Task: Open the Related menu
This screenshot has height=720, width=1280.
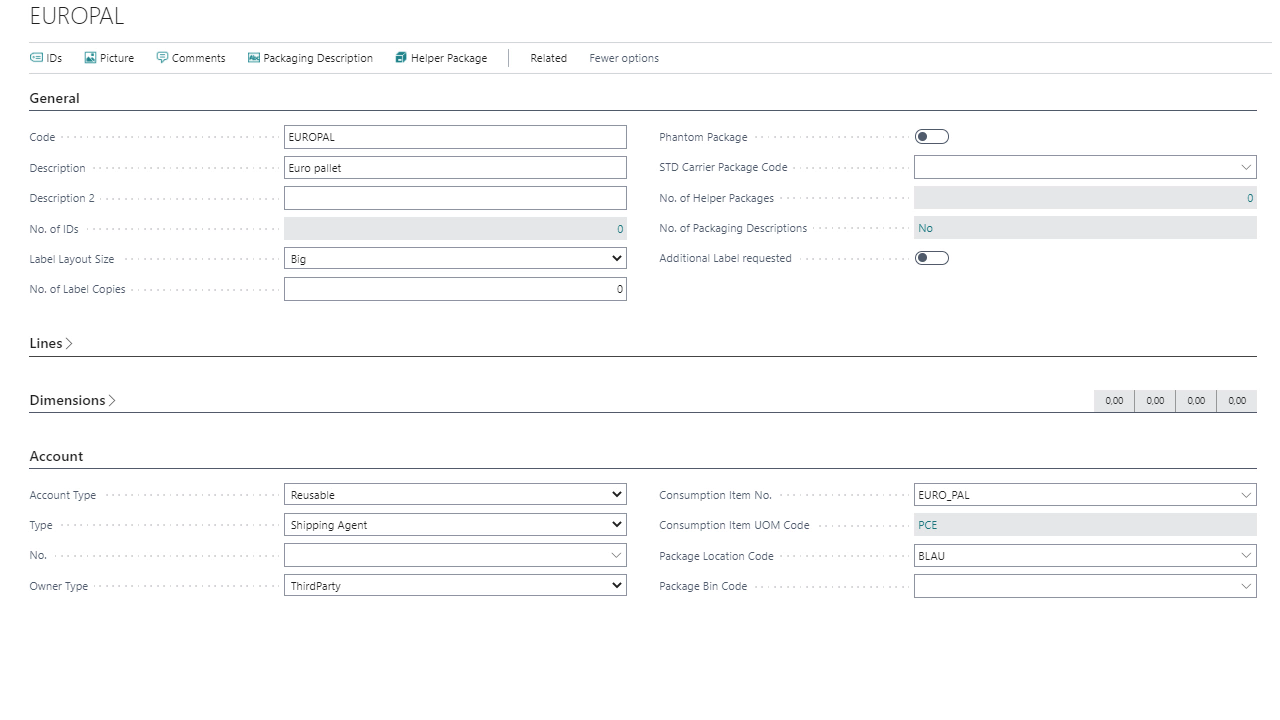Action: (548, 58)
